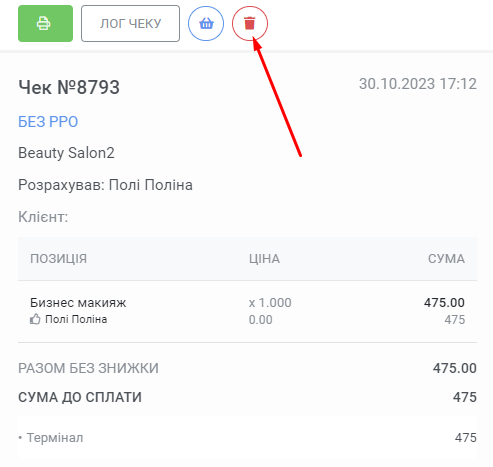
Task: Click the Beauty Salon2 name
Action: tap(66, 153)
